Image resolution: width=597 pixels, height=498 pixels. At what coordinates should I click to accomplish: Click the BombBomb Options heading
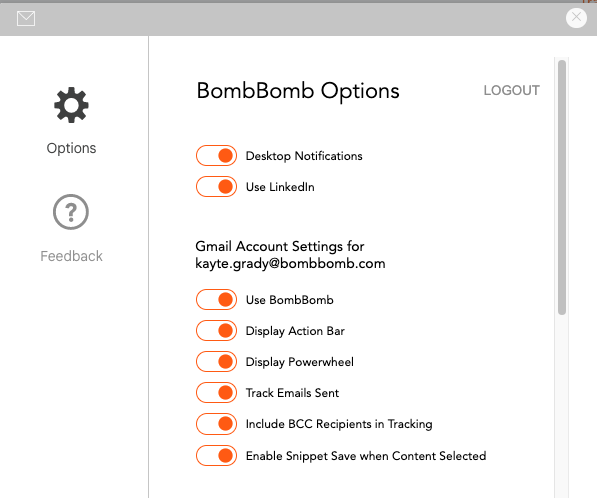click(x=298, y=91)
